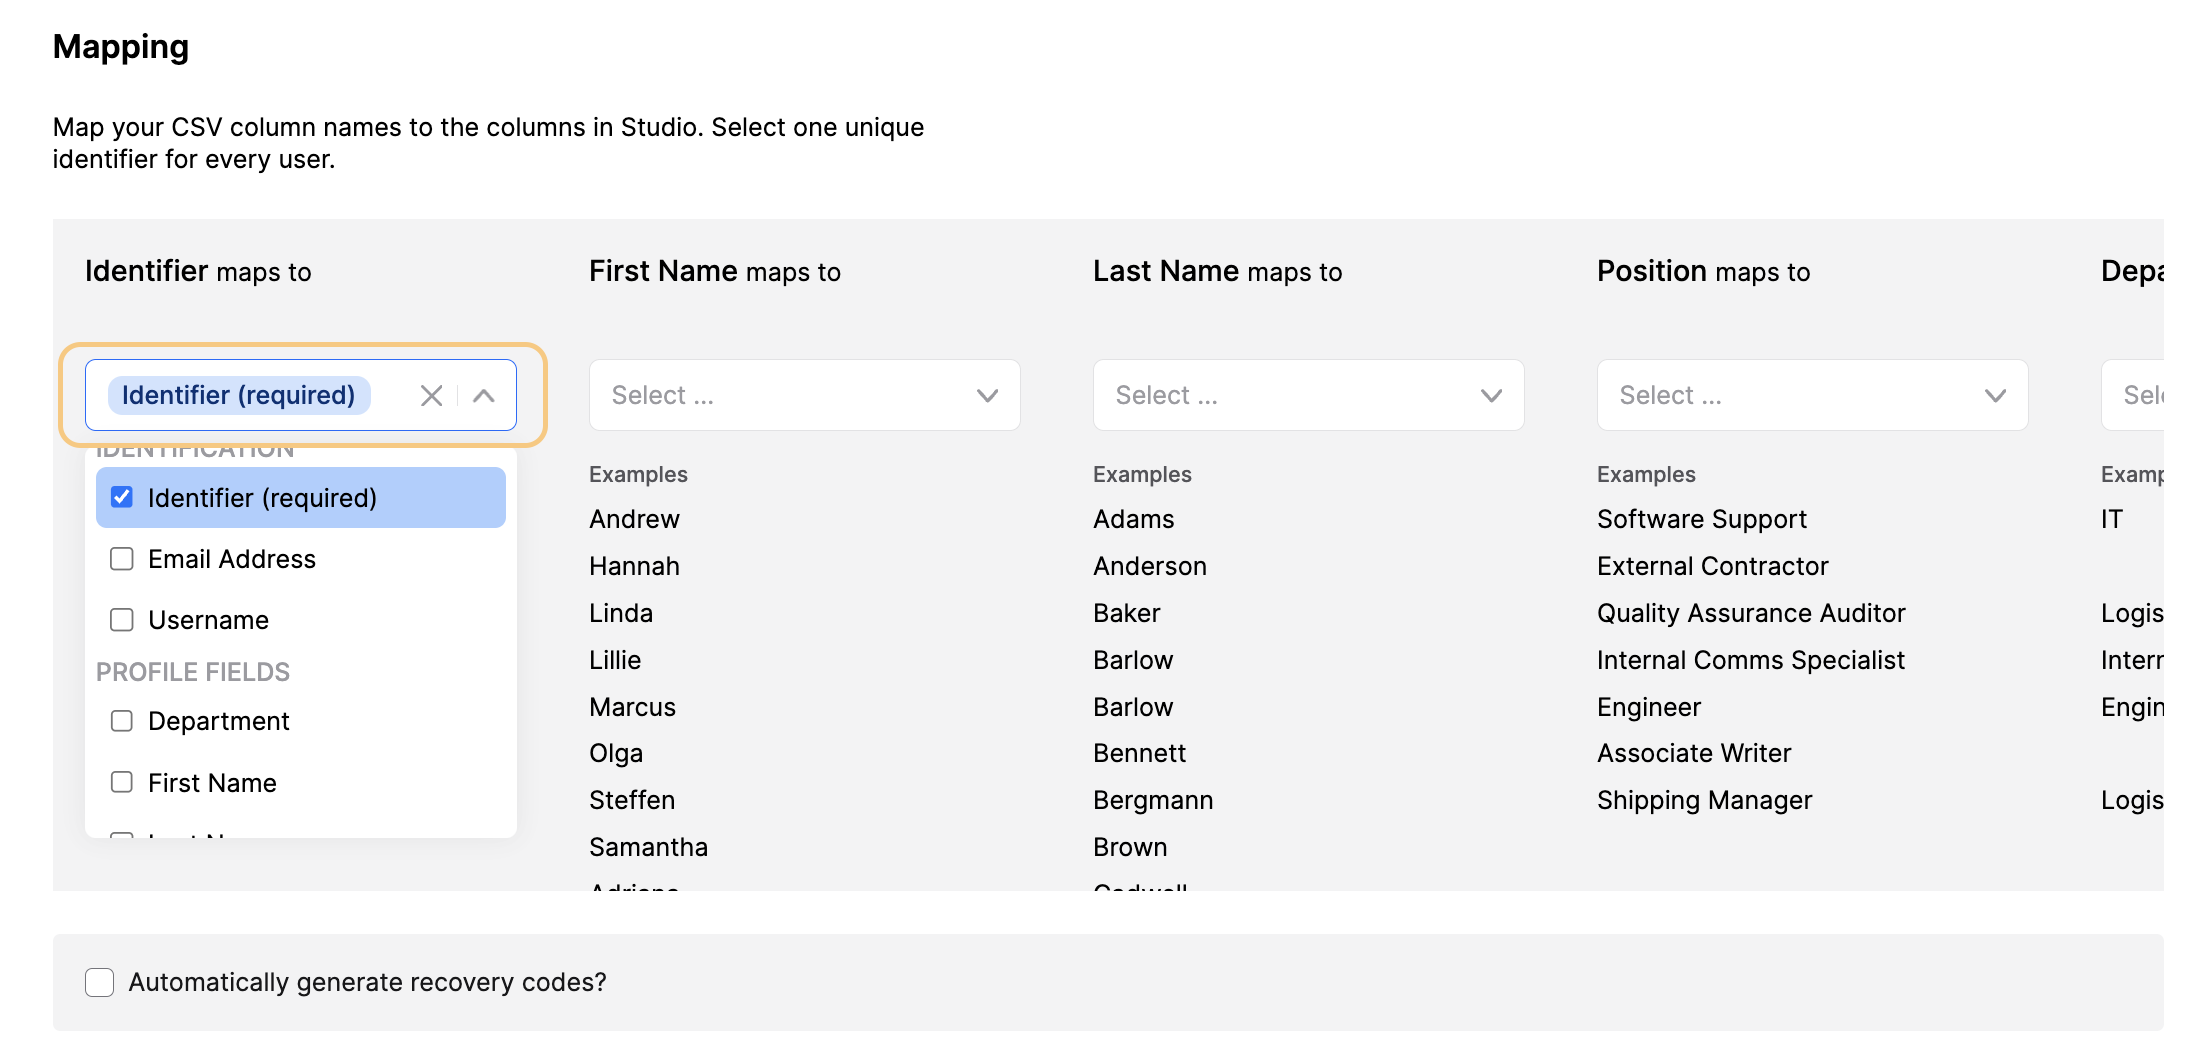Click the Mapping page heading
Image resolution: width=2198 pixels, height=1044 pixels.
(121, 47)
